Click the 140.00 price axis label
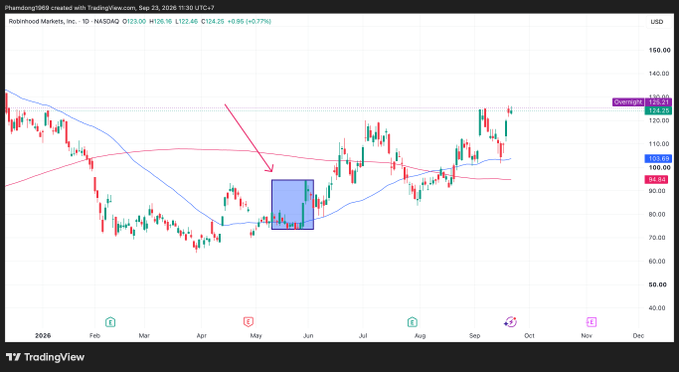 click(x=660, y=74)
